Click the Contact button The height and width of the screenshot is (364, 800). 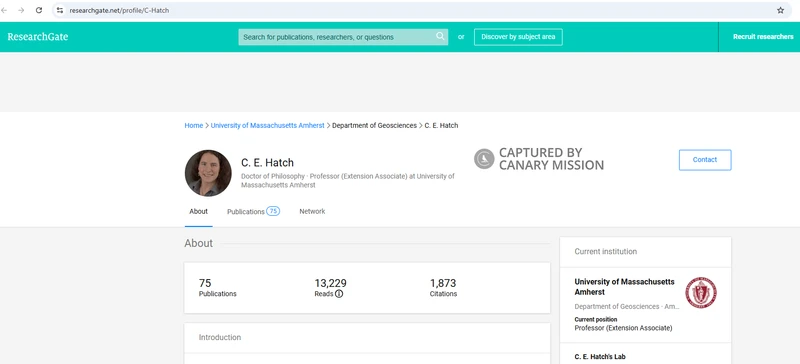(705, 160)
